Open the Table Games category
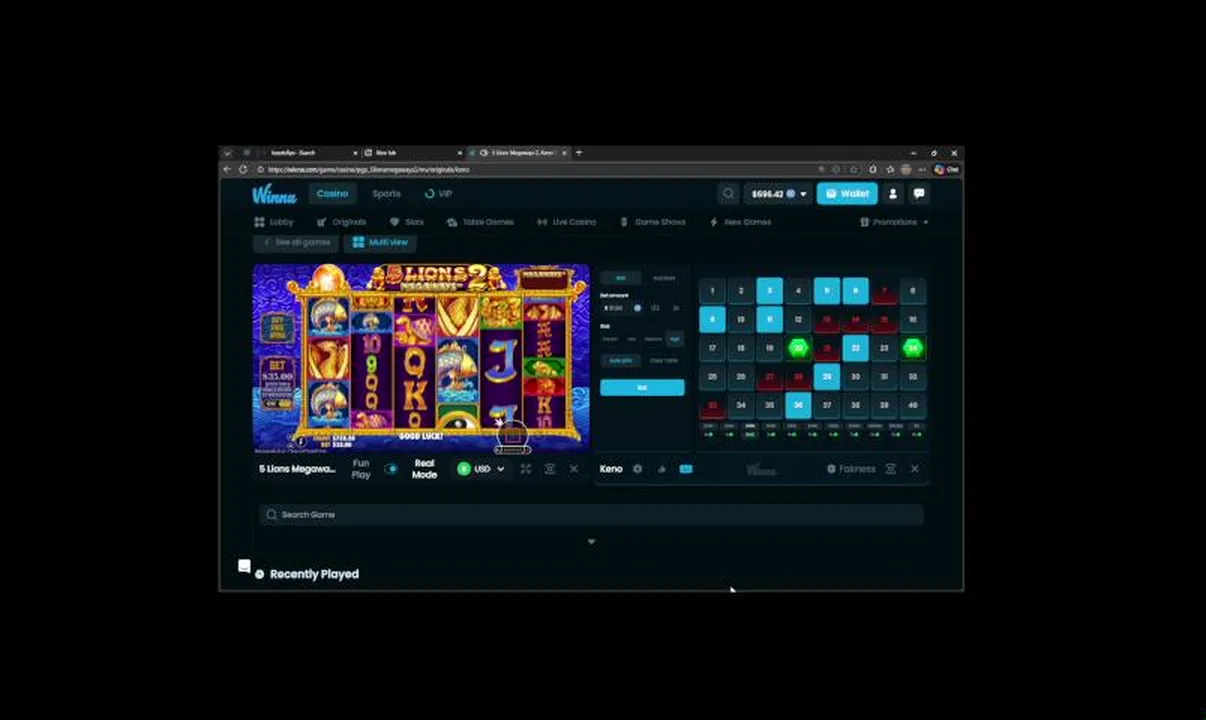 [480, 222]
